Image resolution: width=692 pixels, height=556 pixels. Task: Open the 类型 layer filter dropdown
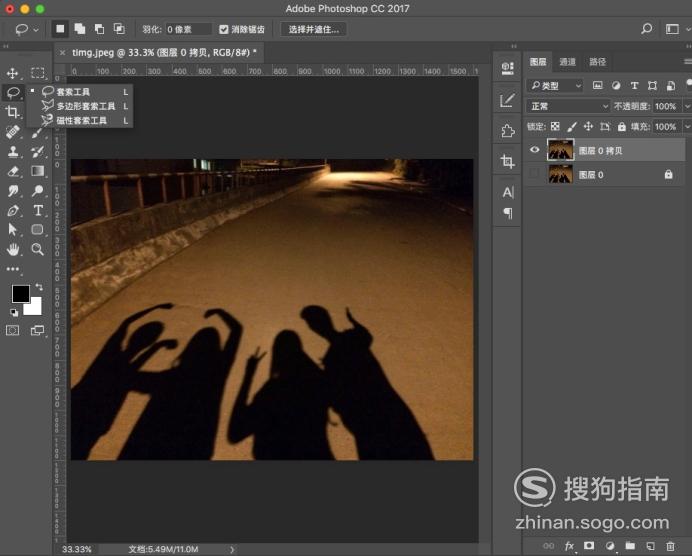[x=555, y=86]
